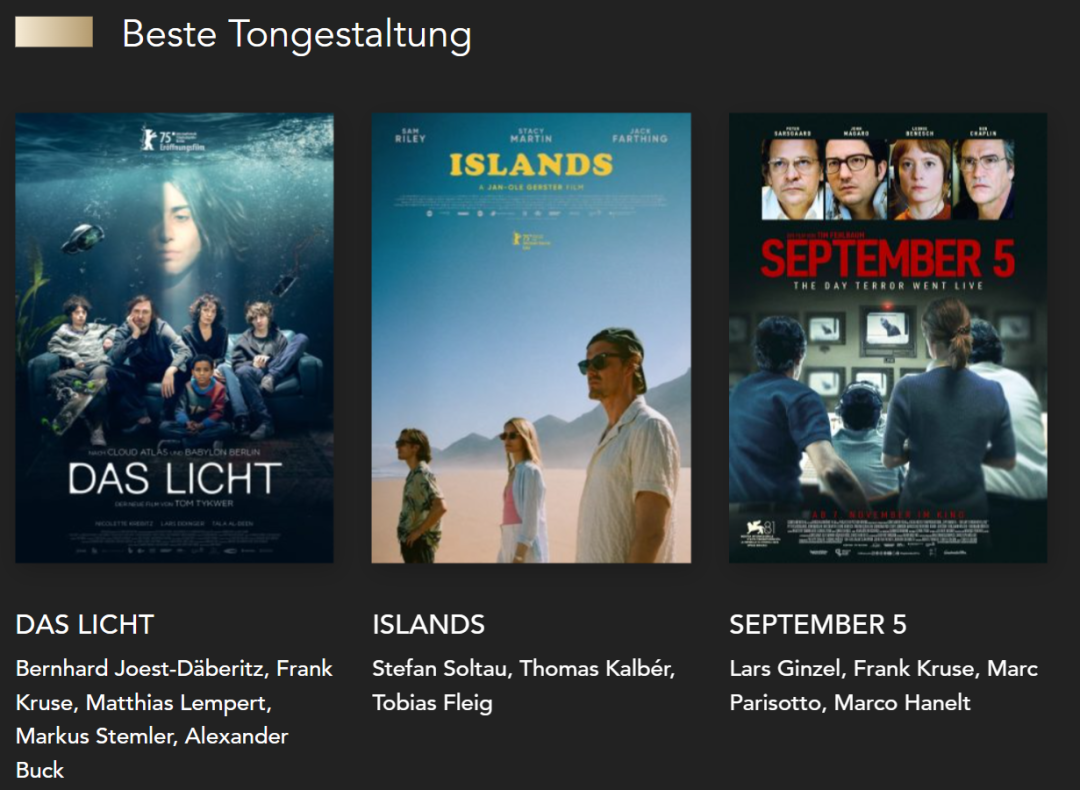Click the Venice lion logo on September 5 poster

pos(757,529)
